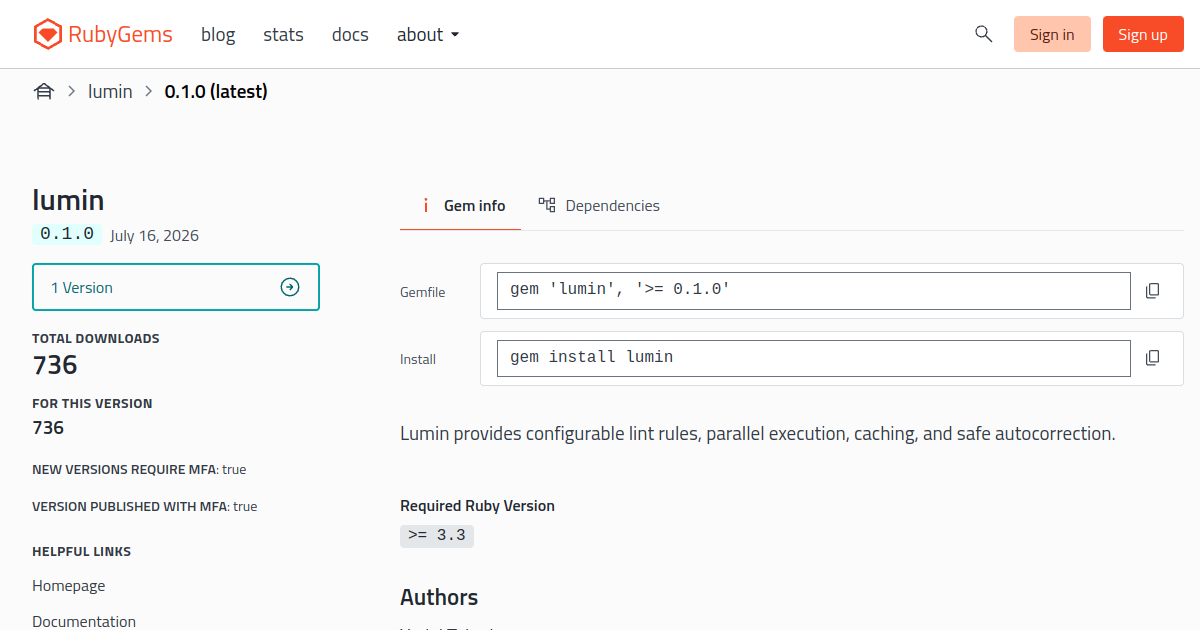This screenshot has height=630, width=1200.
Task: Click the Authors heading
Action: [439, 598]
